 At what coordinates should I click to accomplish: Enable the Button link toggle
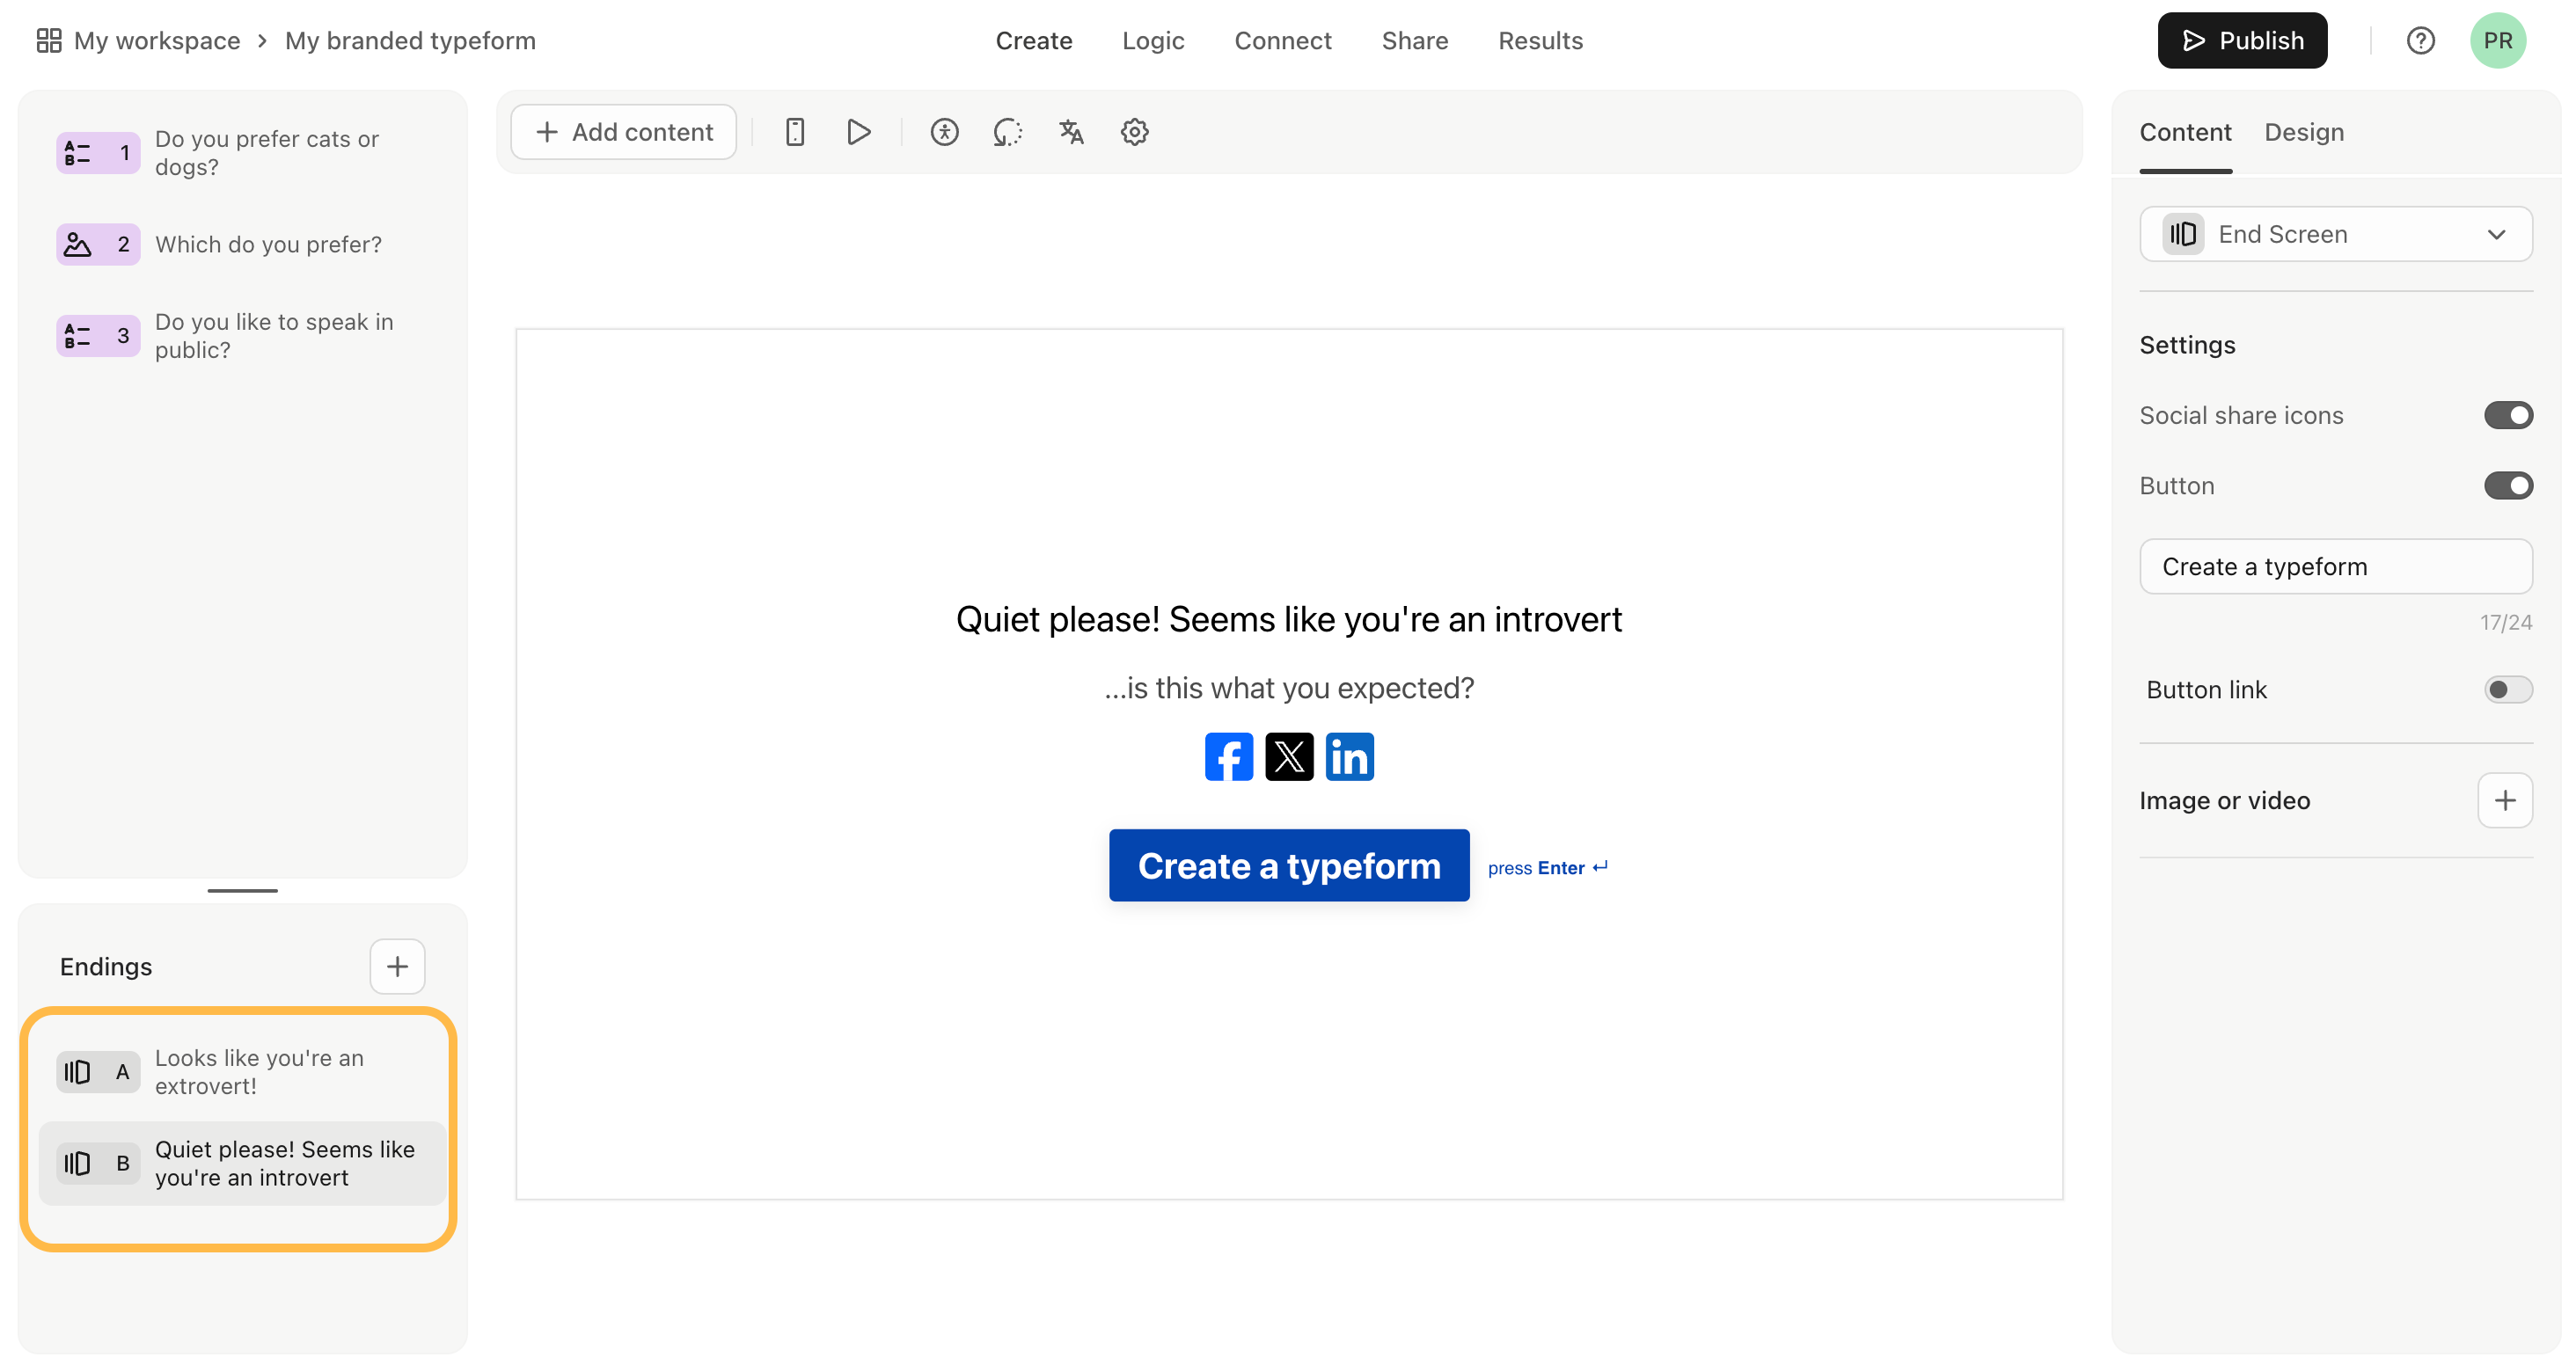[x=2507, y=690]
